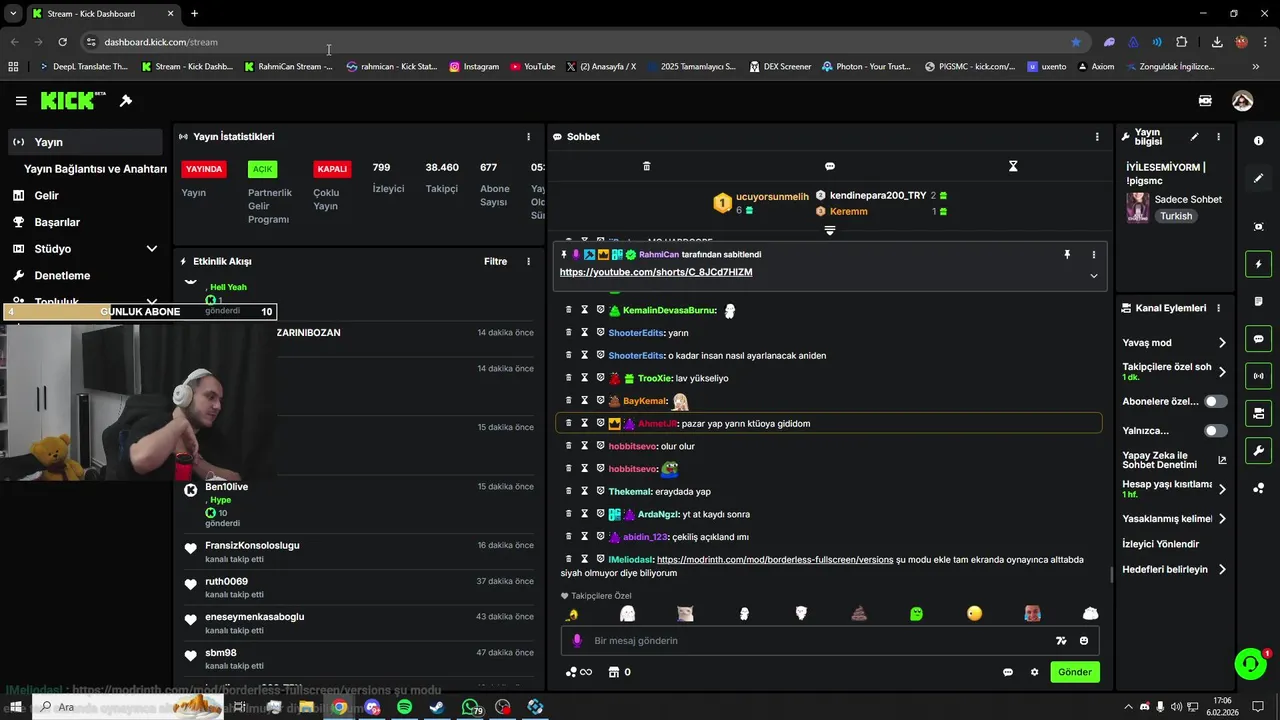
Task: Open the user profile avatar at top right
Action: 1242,101
